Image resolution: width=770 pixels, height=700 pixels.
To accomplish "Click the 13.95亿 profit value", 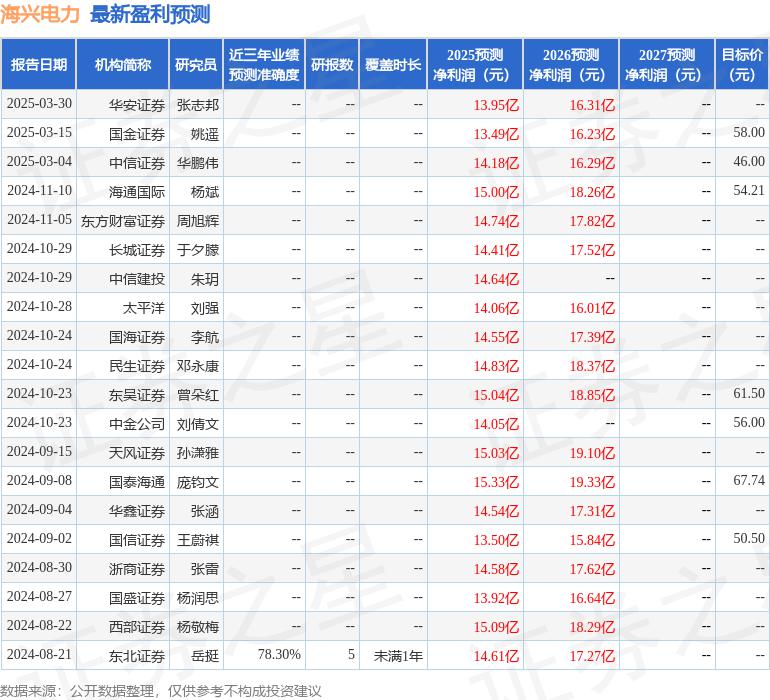I will click(x=496, y=105).
